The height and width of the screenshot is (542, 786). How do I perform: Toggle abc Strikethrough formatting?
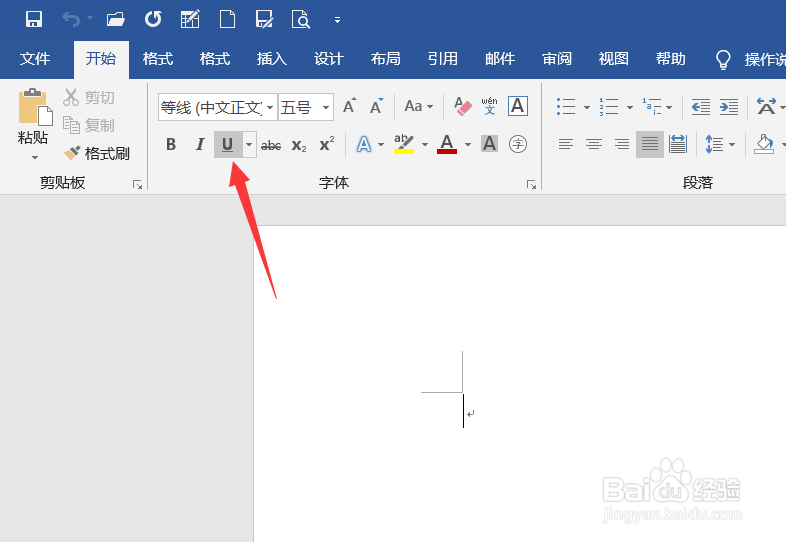[x=271, y=145]
